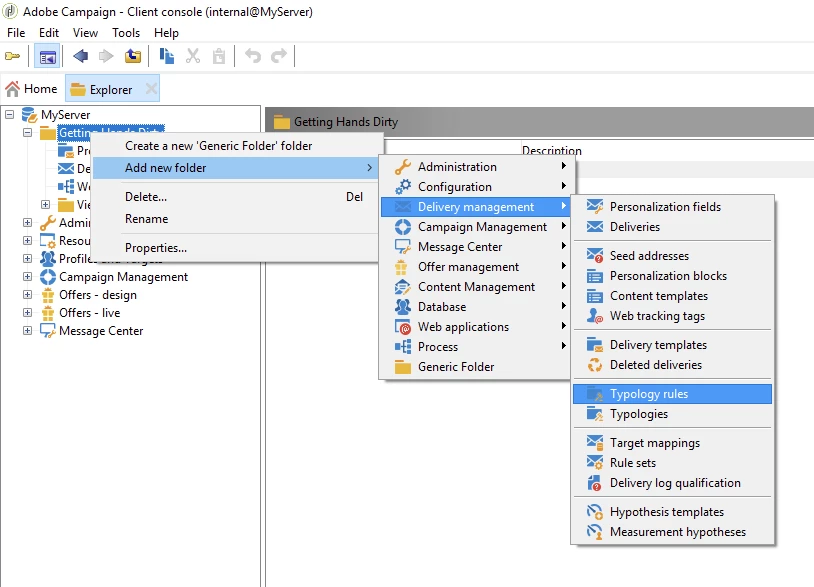This screenshot has height=587, width=814.
Task: Choose Typology rules folder type
Action: 672,394
